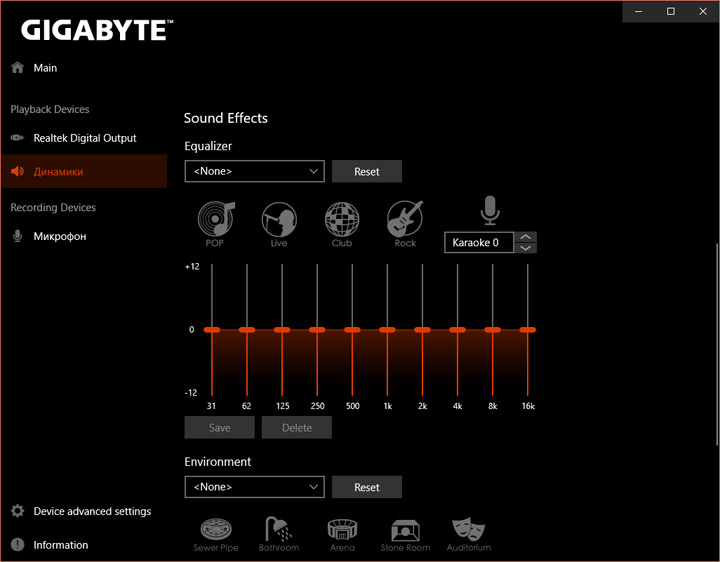Close the GIGABYTE audio window
720x562 pixels.
click(703, 11)
